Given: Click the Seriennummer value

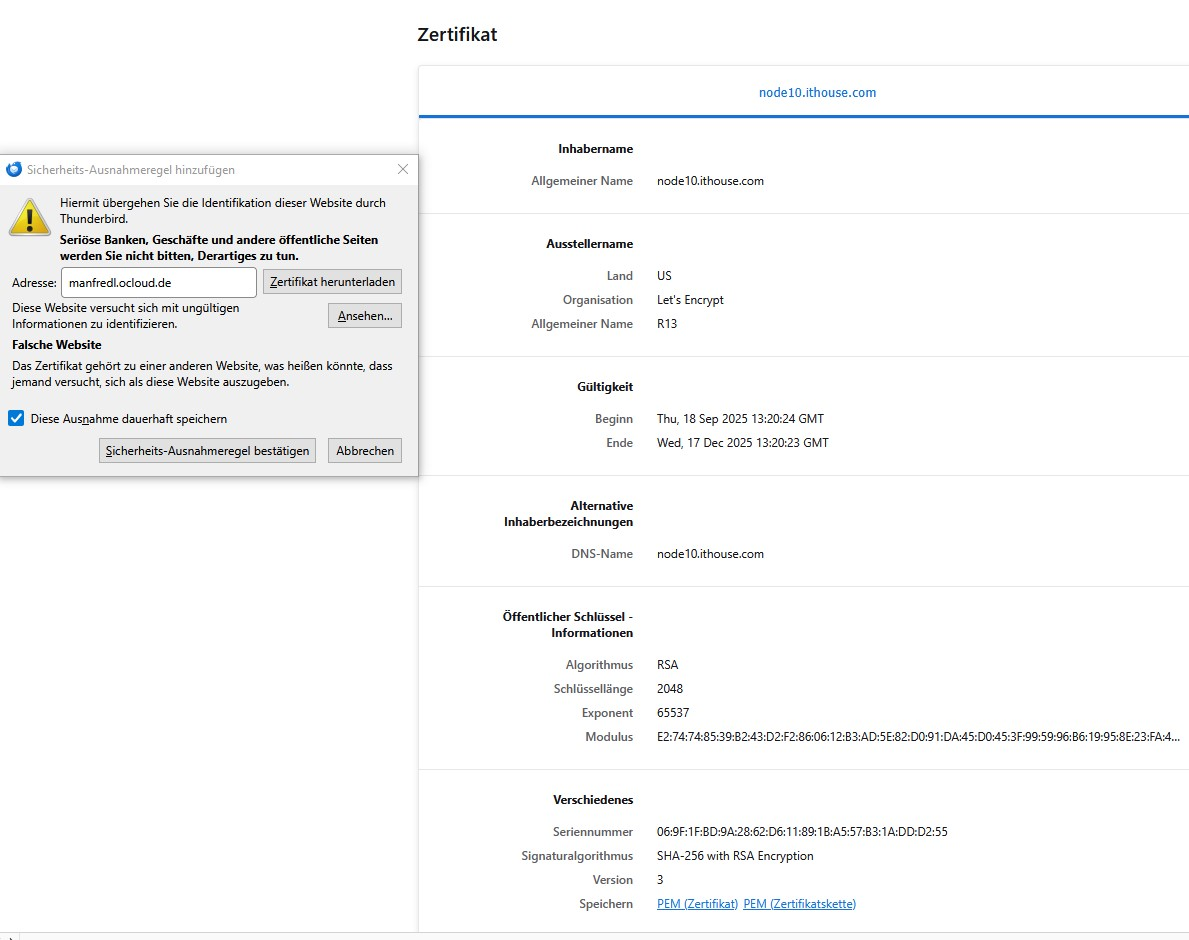Looking at the screenshot, I should point(802,832).
